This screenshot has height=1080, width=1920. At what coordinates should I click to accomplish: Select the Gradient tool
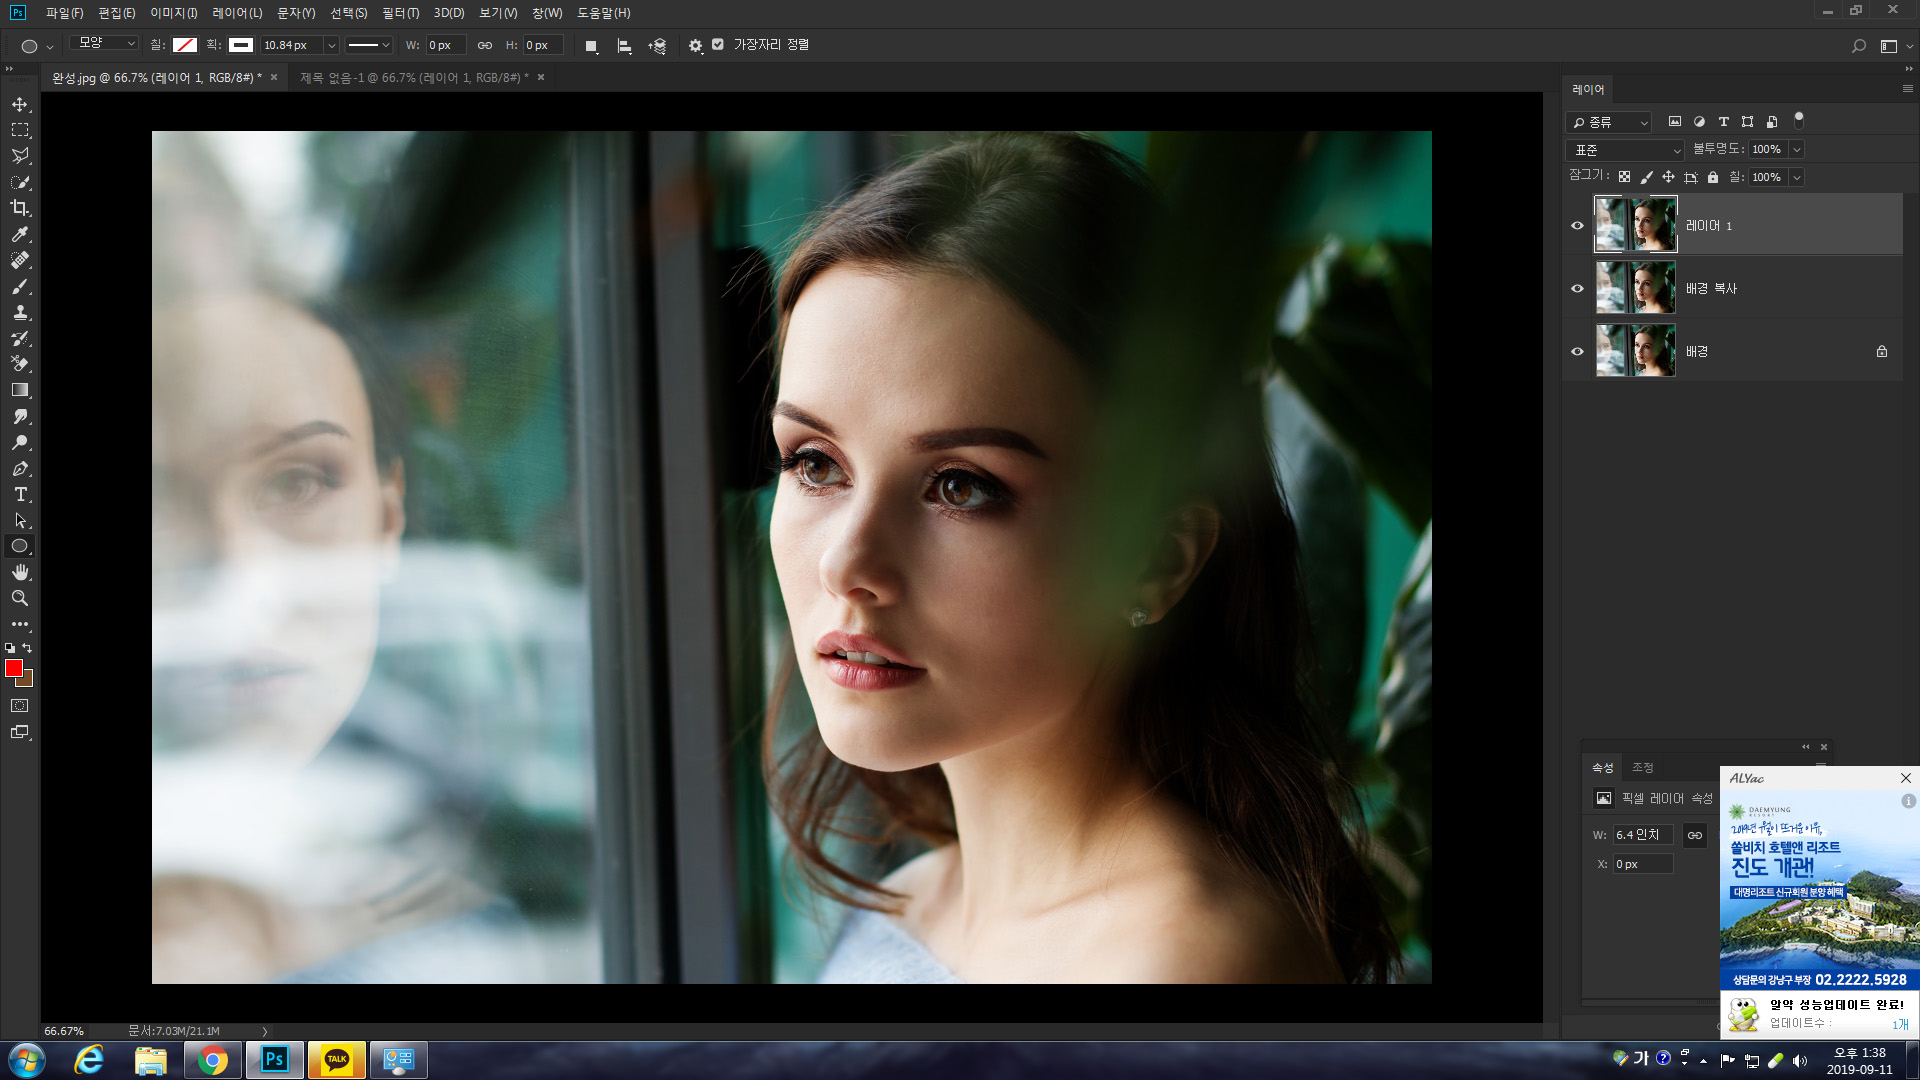click(x=20, y=390)
